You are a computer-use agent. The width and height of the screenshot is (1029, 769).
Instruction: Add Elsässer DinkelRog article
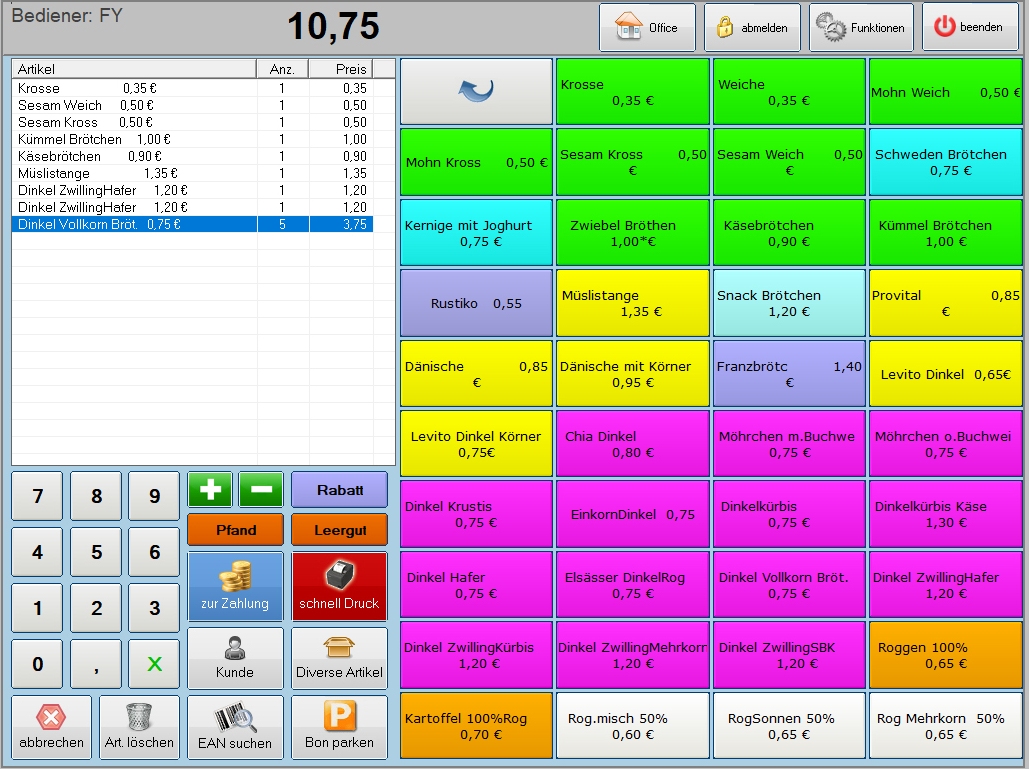pos(633,585)
